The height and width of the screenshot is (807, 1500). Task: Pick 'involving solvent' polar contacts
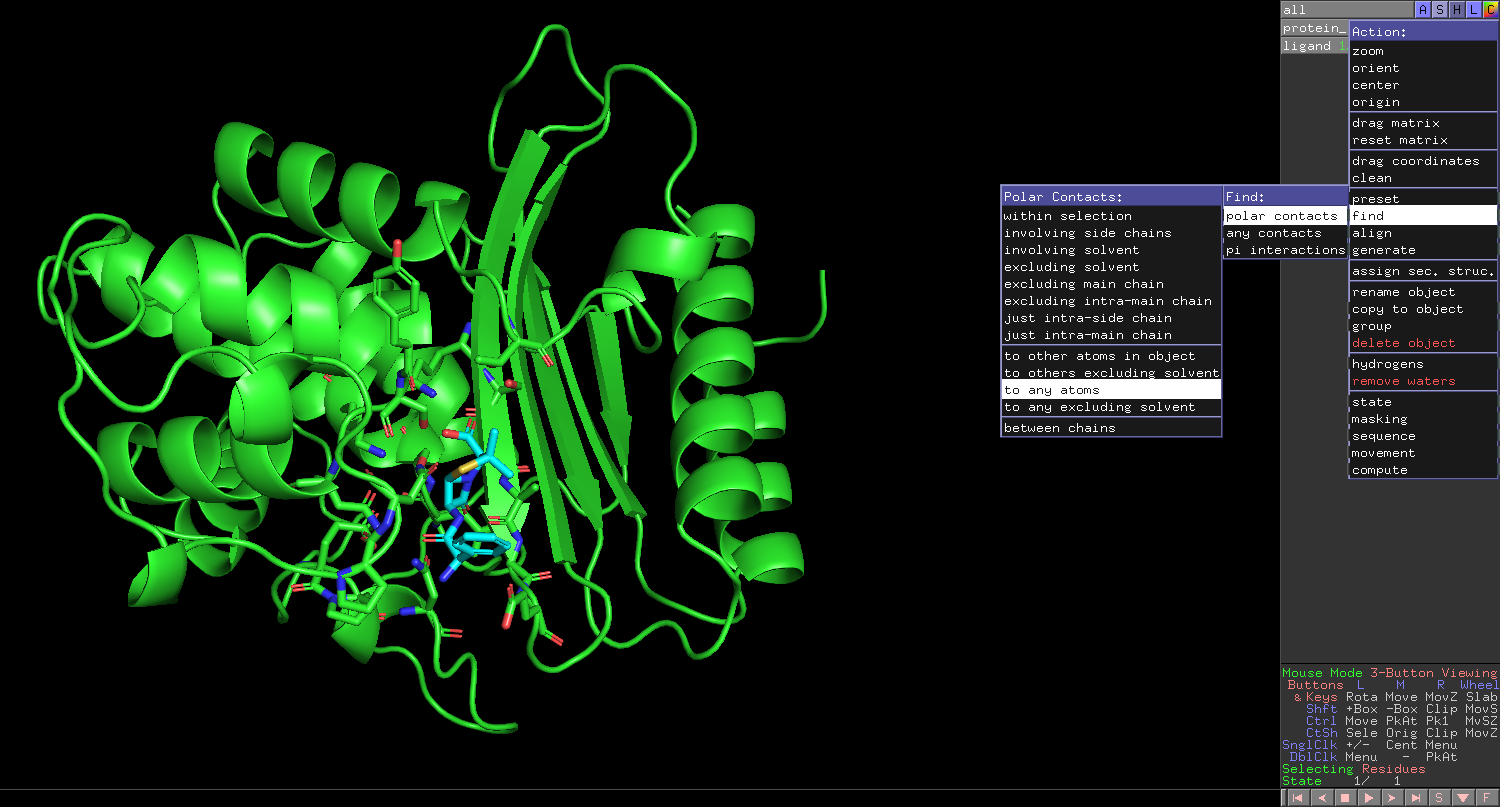click(x=1112, y=250)
